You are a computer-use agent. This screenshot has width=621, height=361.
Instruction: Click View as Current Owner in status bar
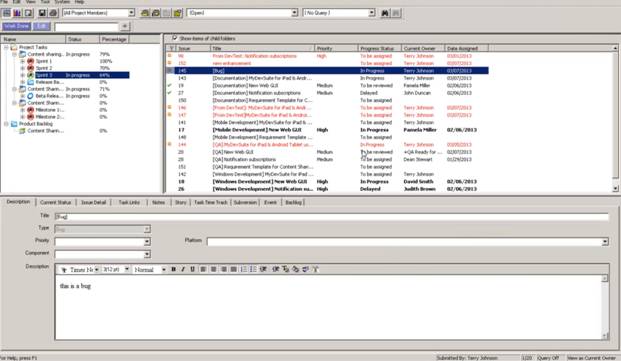[591, 358]
